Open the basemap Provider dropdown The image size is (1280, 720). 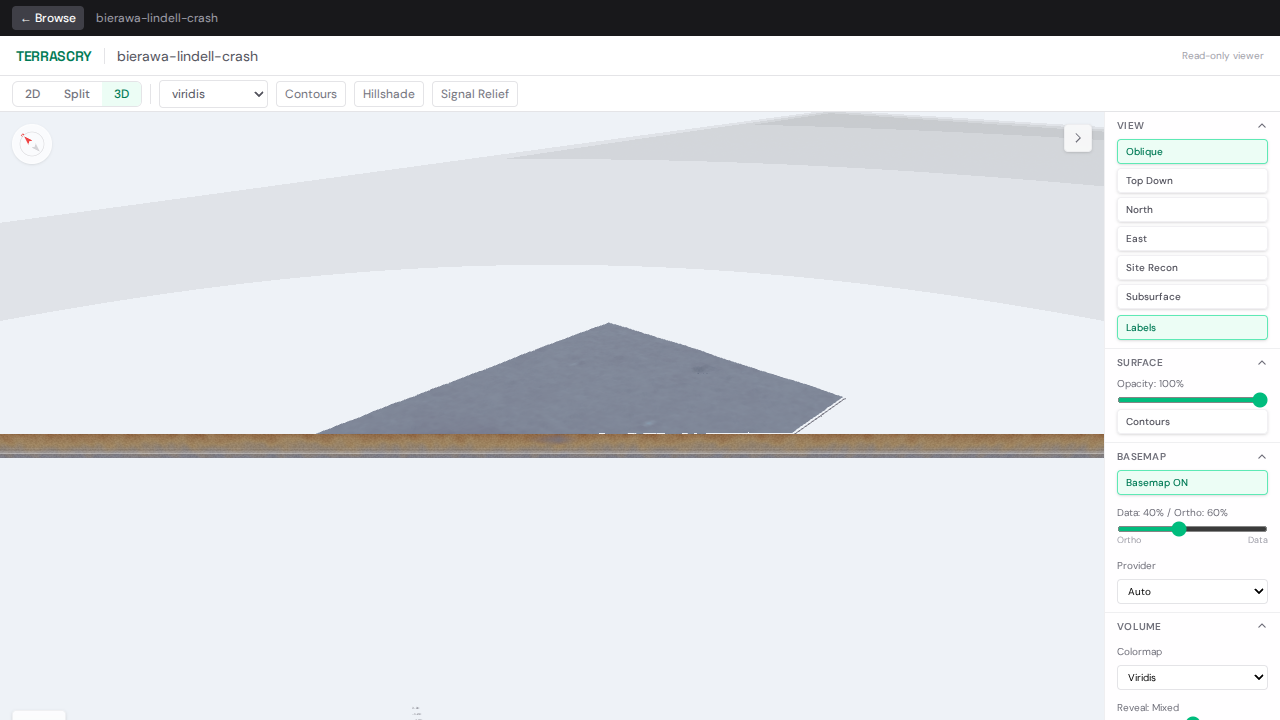click(1192, 591)
